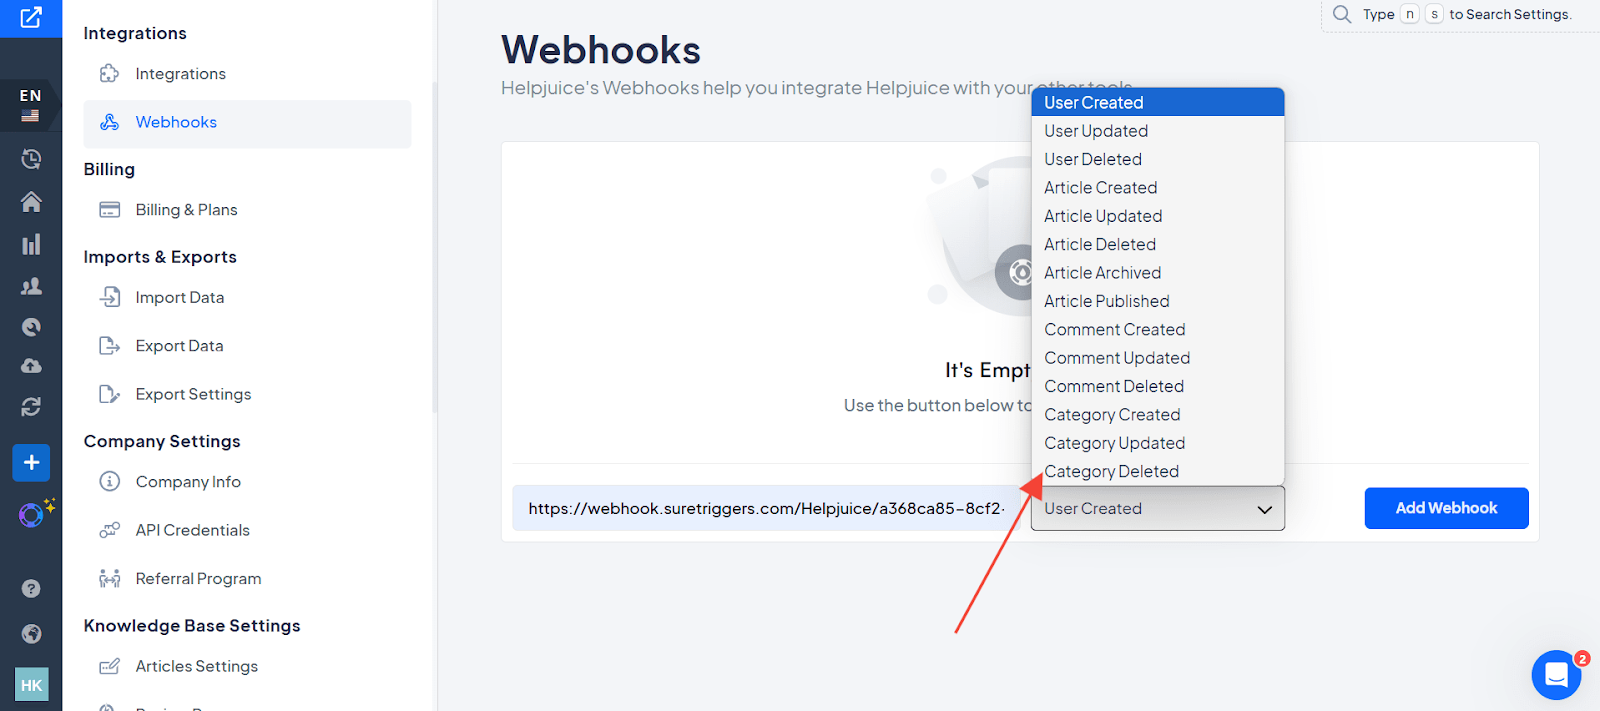Choose User Created in event list
Screen dimensions: 1600x711
[1158, 102]
